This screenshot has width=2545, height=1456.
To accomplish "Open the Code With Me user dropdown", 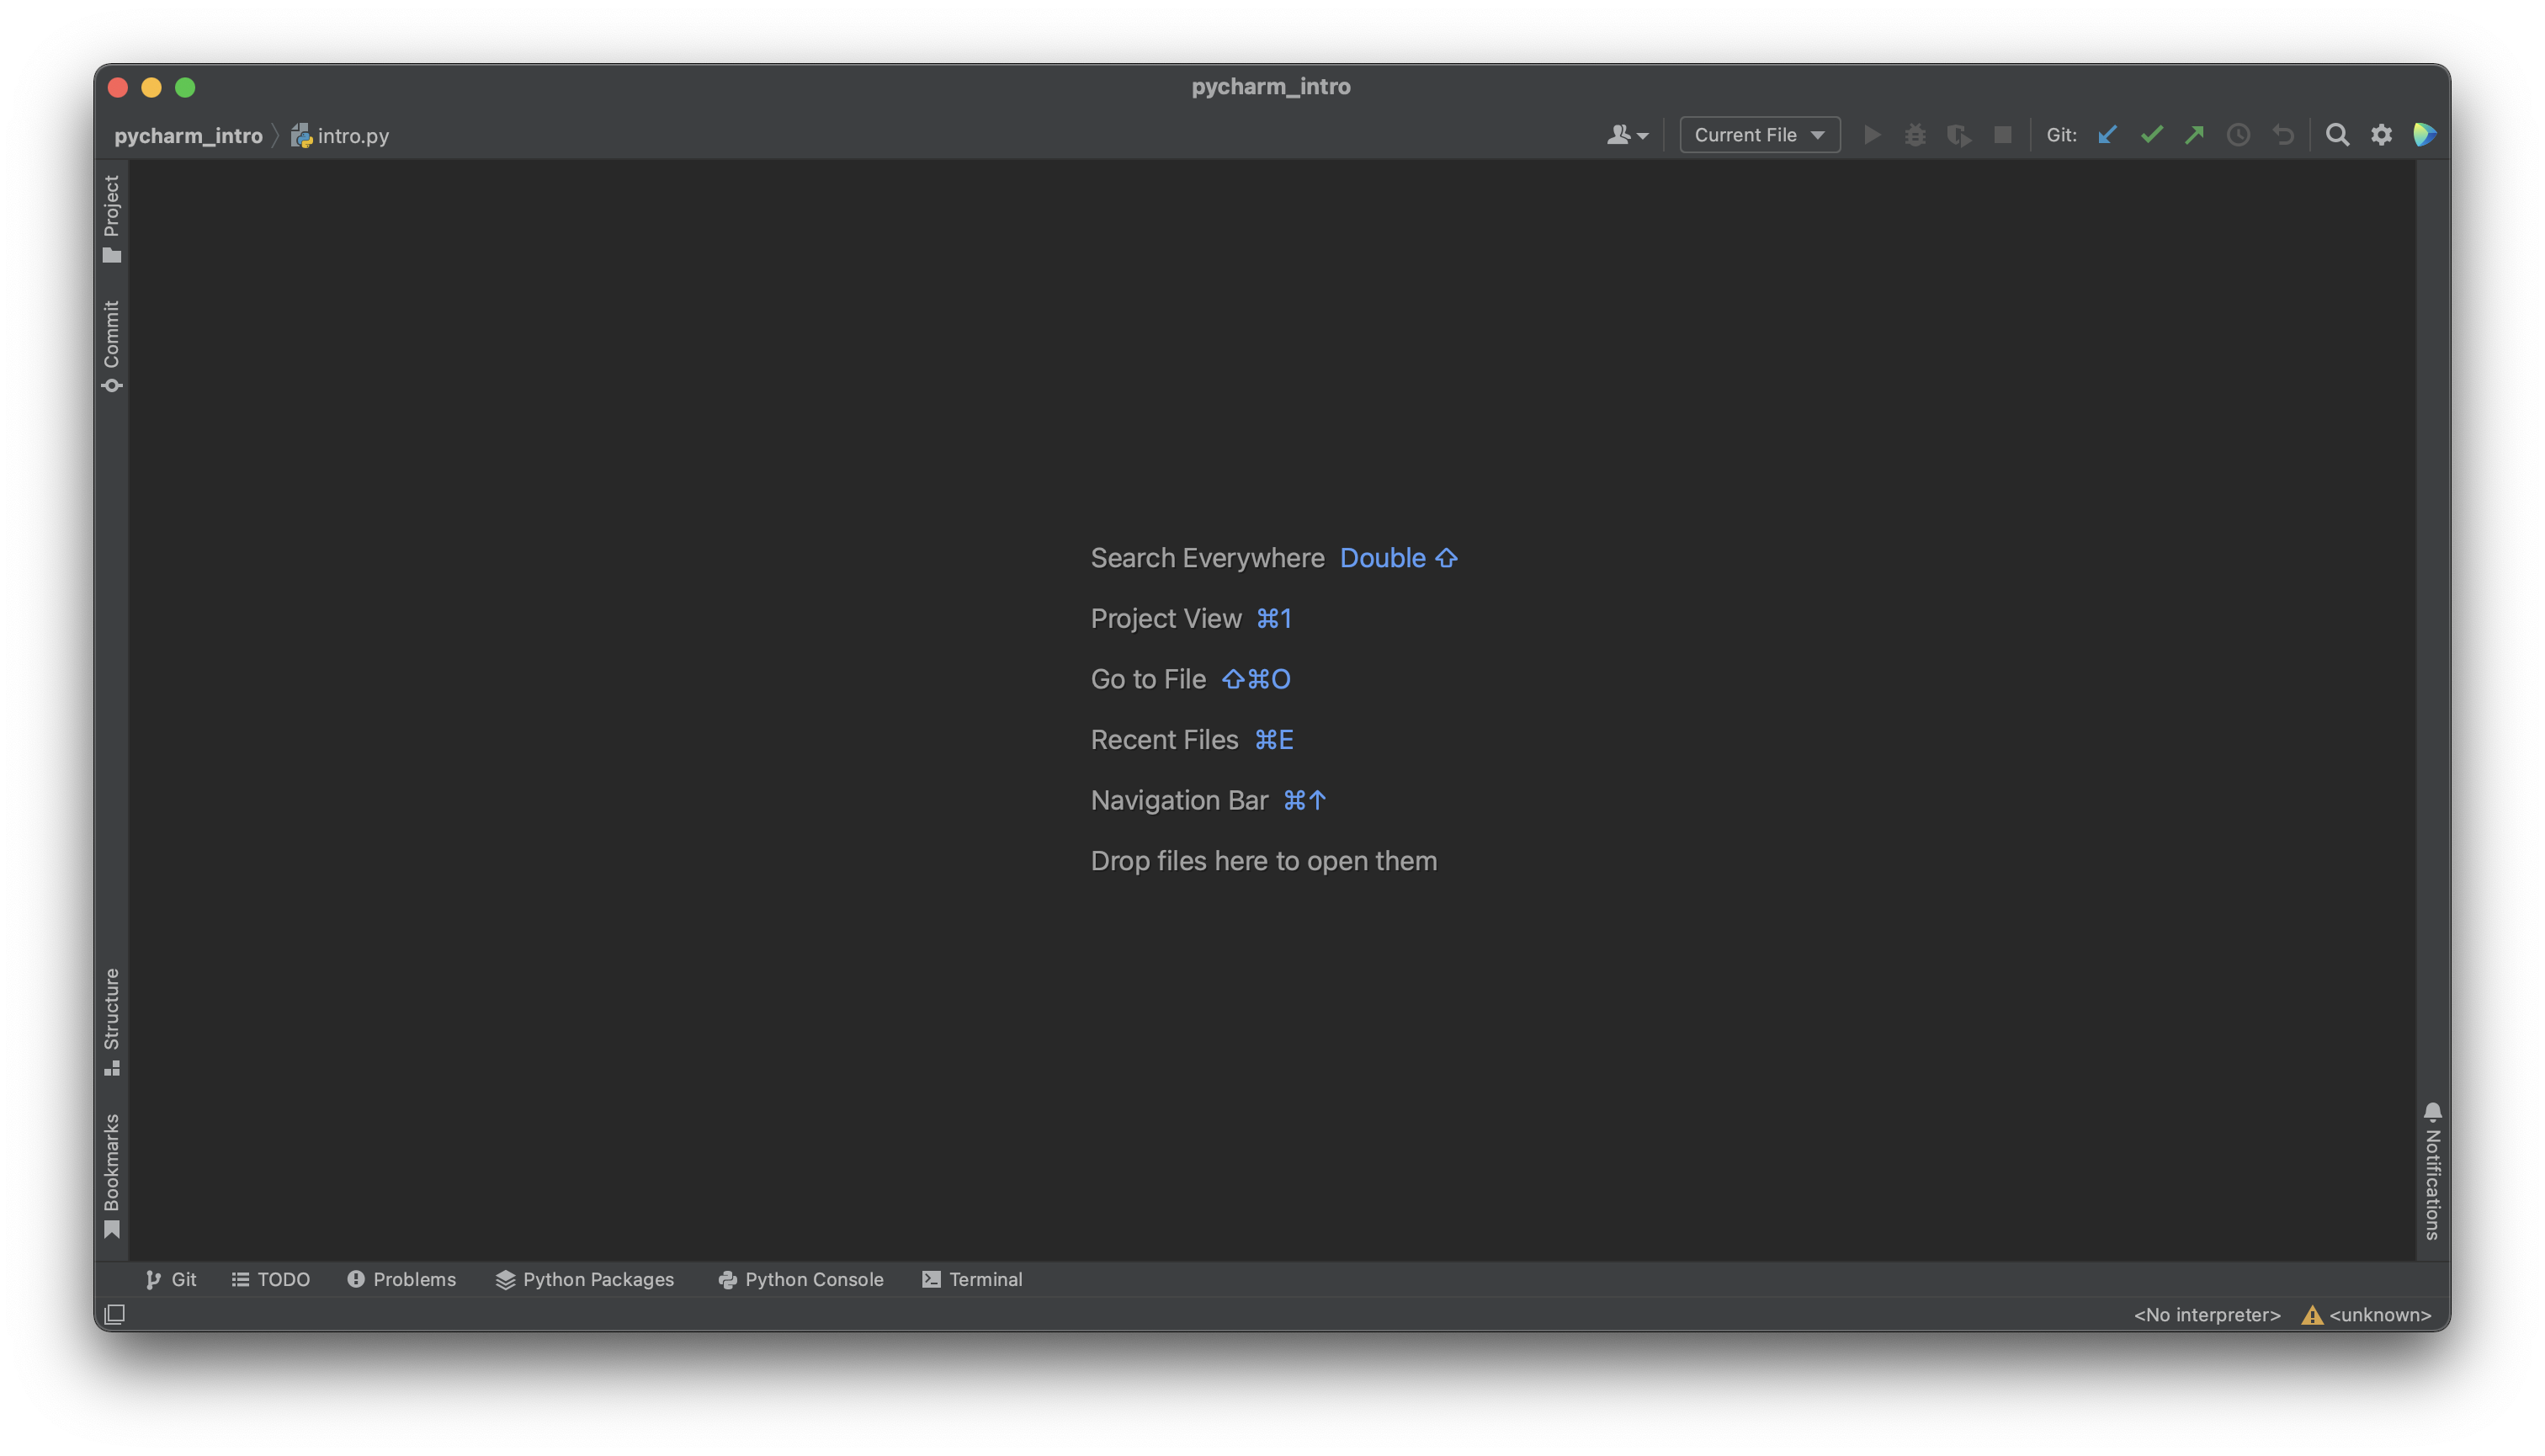I will pos(1627,134).
